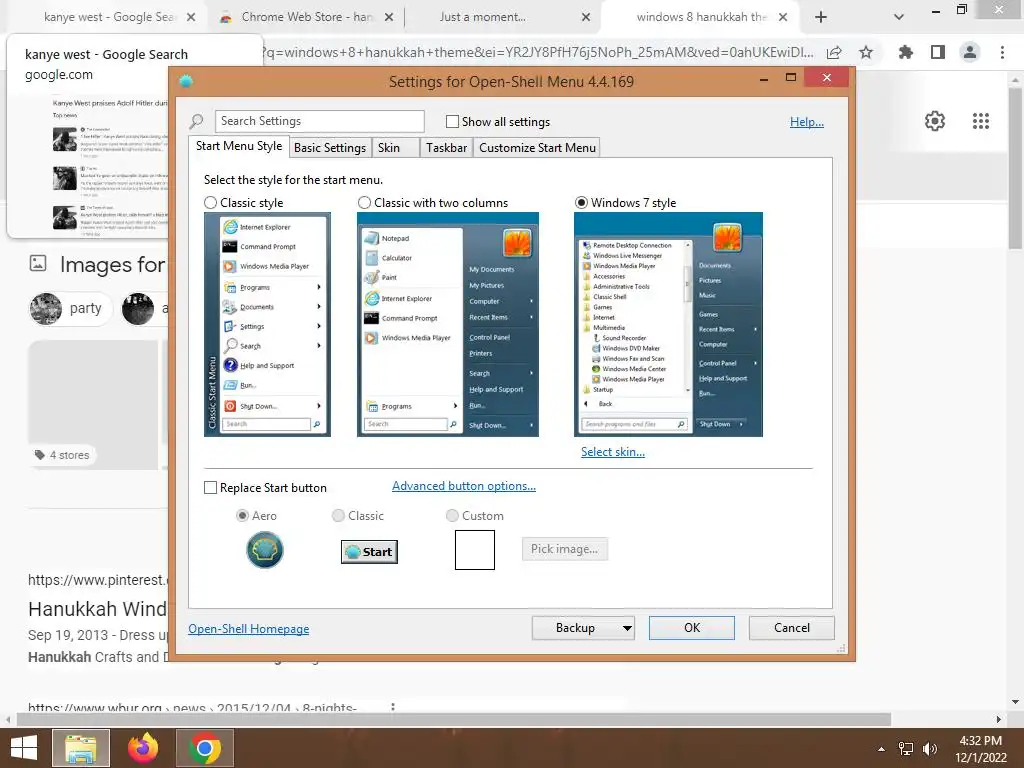Viewport: 1024px width, 768px height.
Task: Open the Skin tab
Action: tap(395, 148)
